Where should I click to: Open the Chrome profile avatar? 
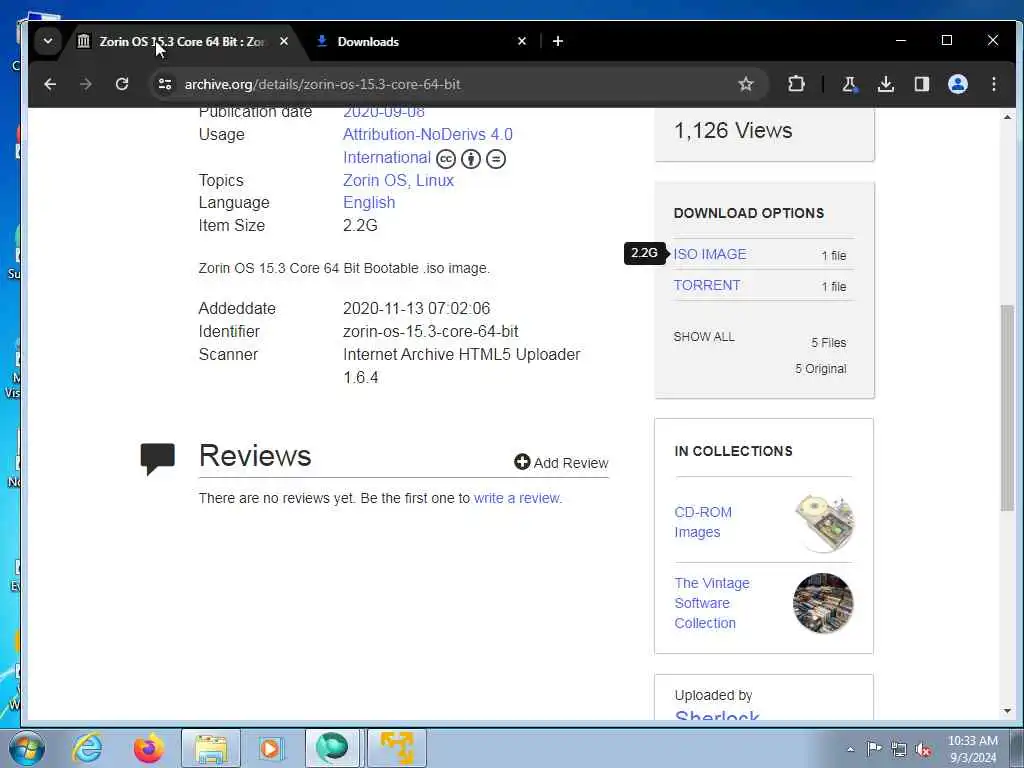tap(957, 84)
